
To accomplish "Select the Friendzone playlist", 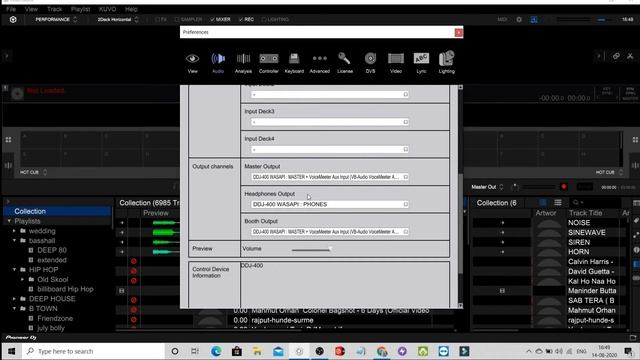I will tap(55, 318).
